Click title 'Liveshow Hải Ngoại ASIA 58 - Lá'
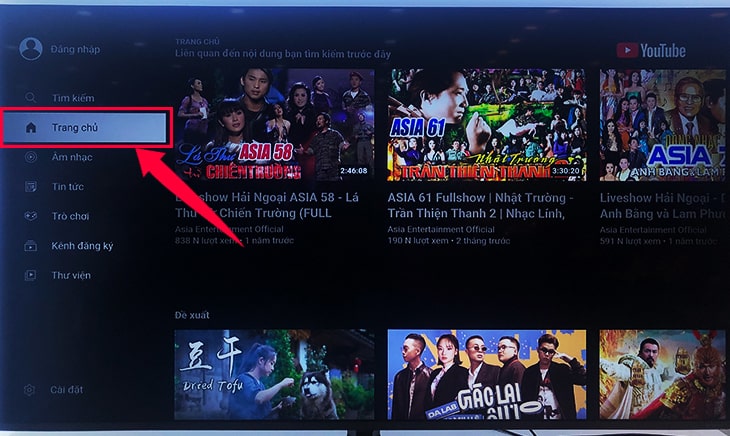Viewport: 730px width, 436px height. pos(267,205)
